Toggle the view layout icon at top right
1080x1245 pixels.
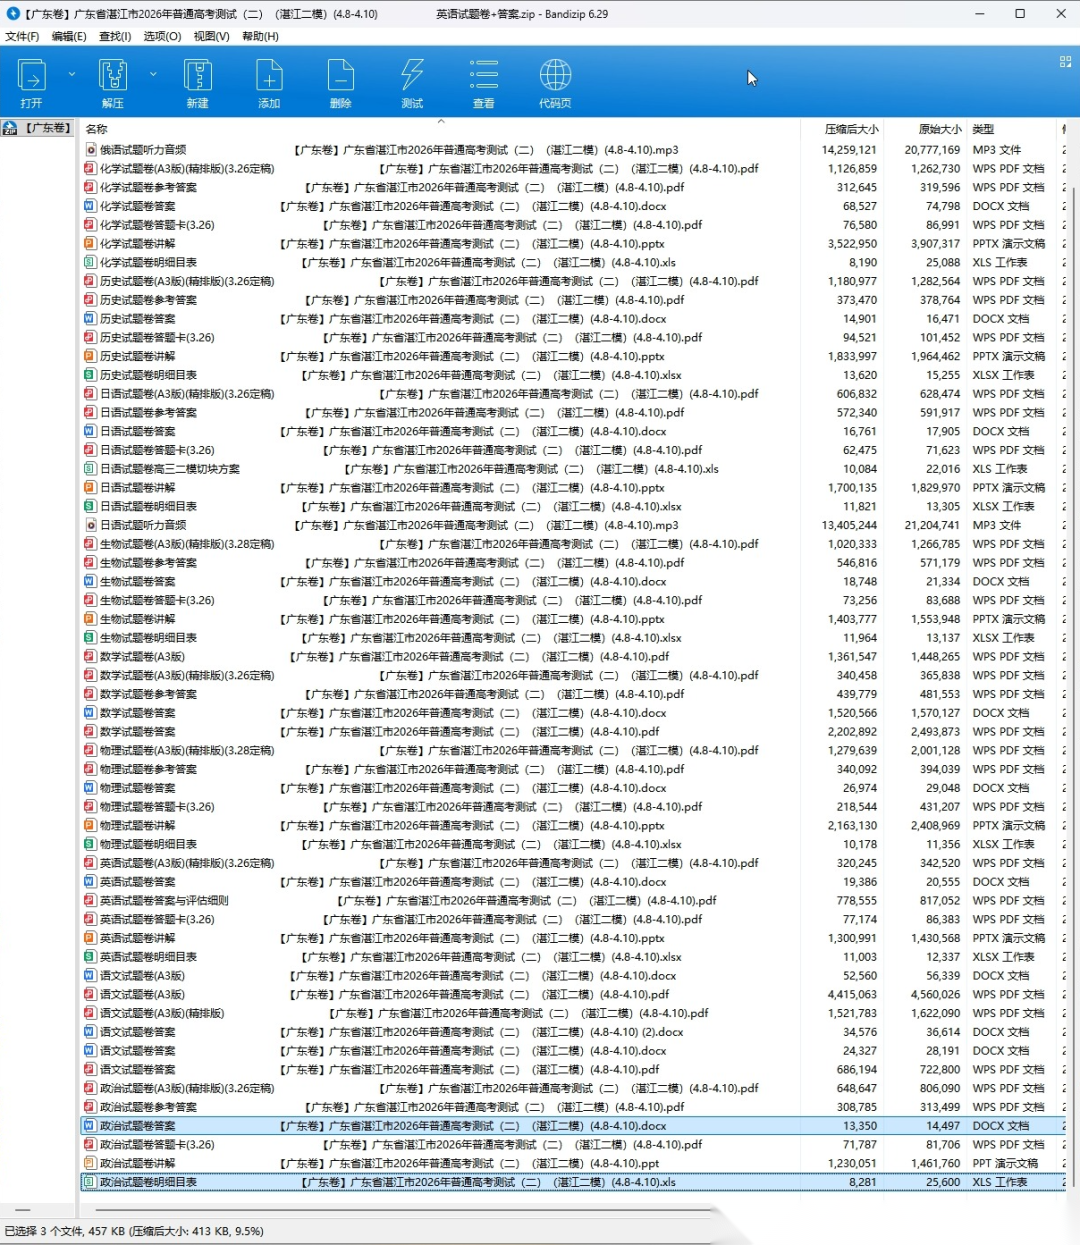click(1065, 62)
